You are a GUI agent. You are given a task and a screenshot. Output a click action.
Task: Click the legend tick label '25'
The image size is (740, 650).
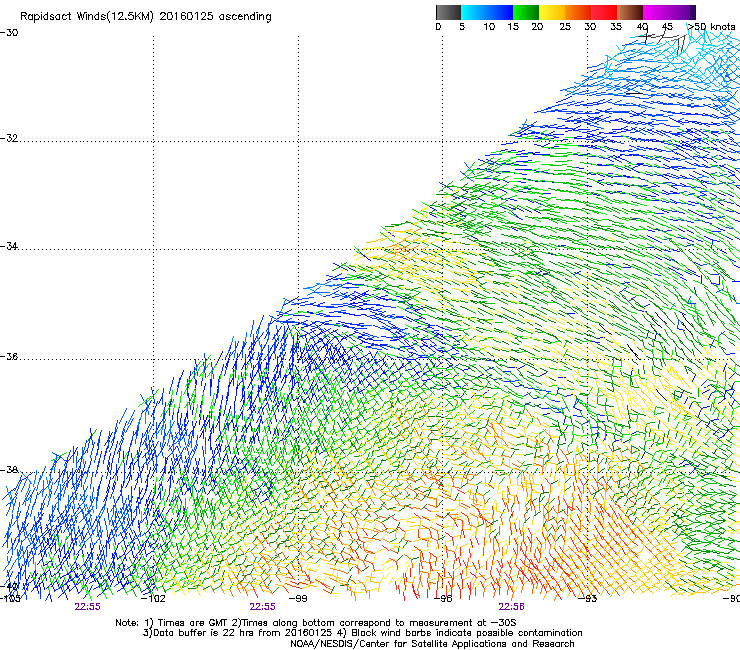pyautogui.click(x=565, y=27)
